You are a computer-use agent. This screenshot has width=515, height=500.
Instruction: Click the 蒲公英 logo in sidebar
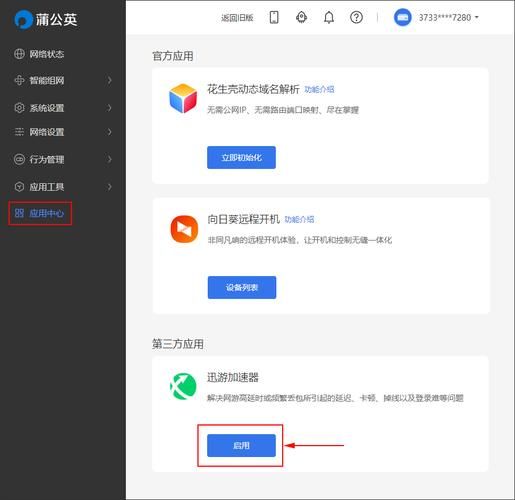tap(46, 19)
